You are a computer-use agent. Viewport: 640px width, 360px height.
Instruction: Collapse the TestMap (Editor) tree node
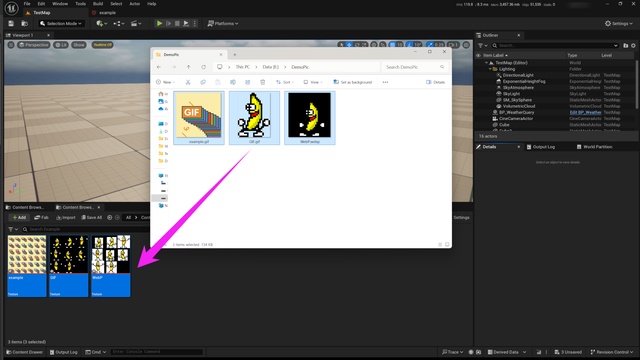coord(487,63)
